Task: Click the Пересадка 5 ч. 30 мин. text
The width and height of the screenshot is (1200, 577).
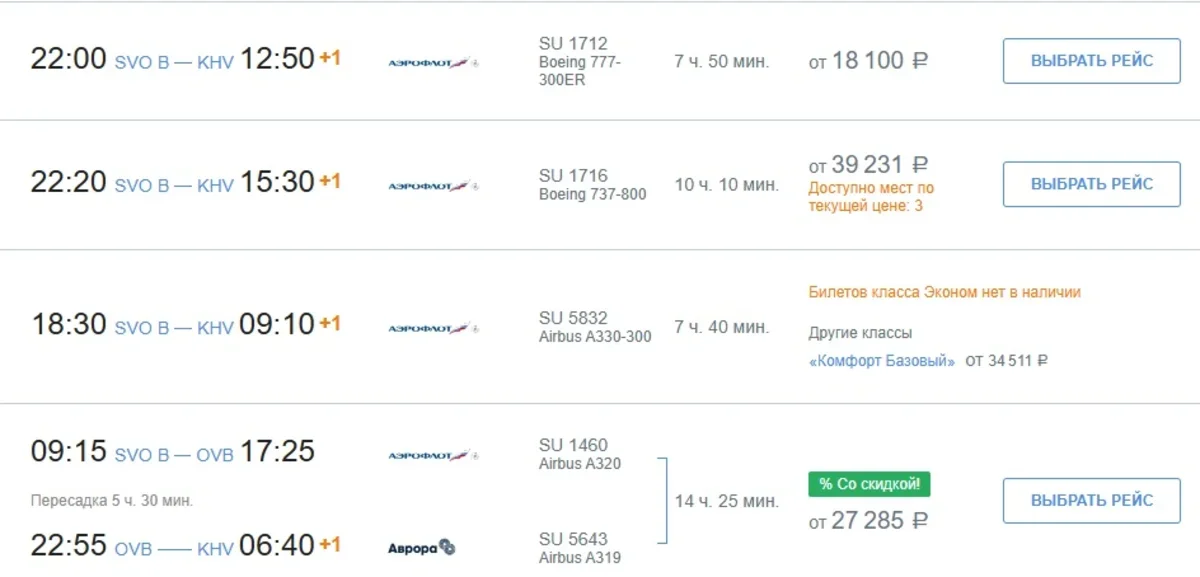Action: point(112,500)
